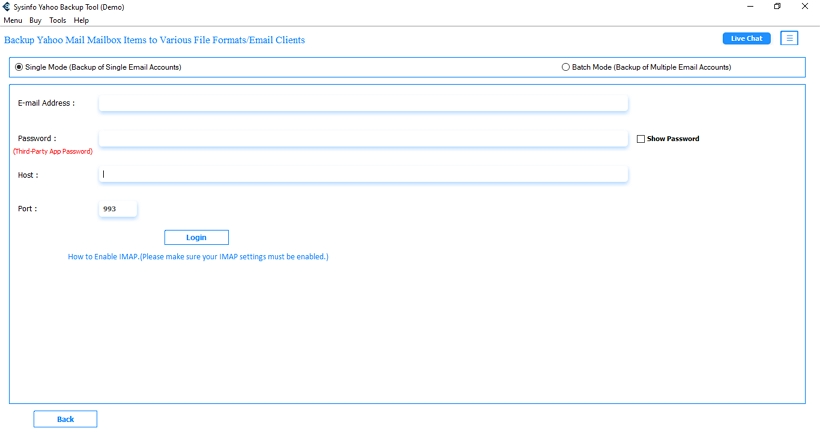Minimize the Sysinfo Yahoo Backup Tool window

[750, 6]
